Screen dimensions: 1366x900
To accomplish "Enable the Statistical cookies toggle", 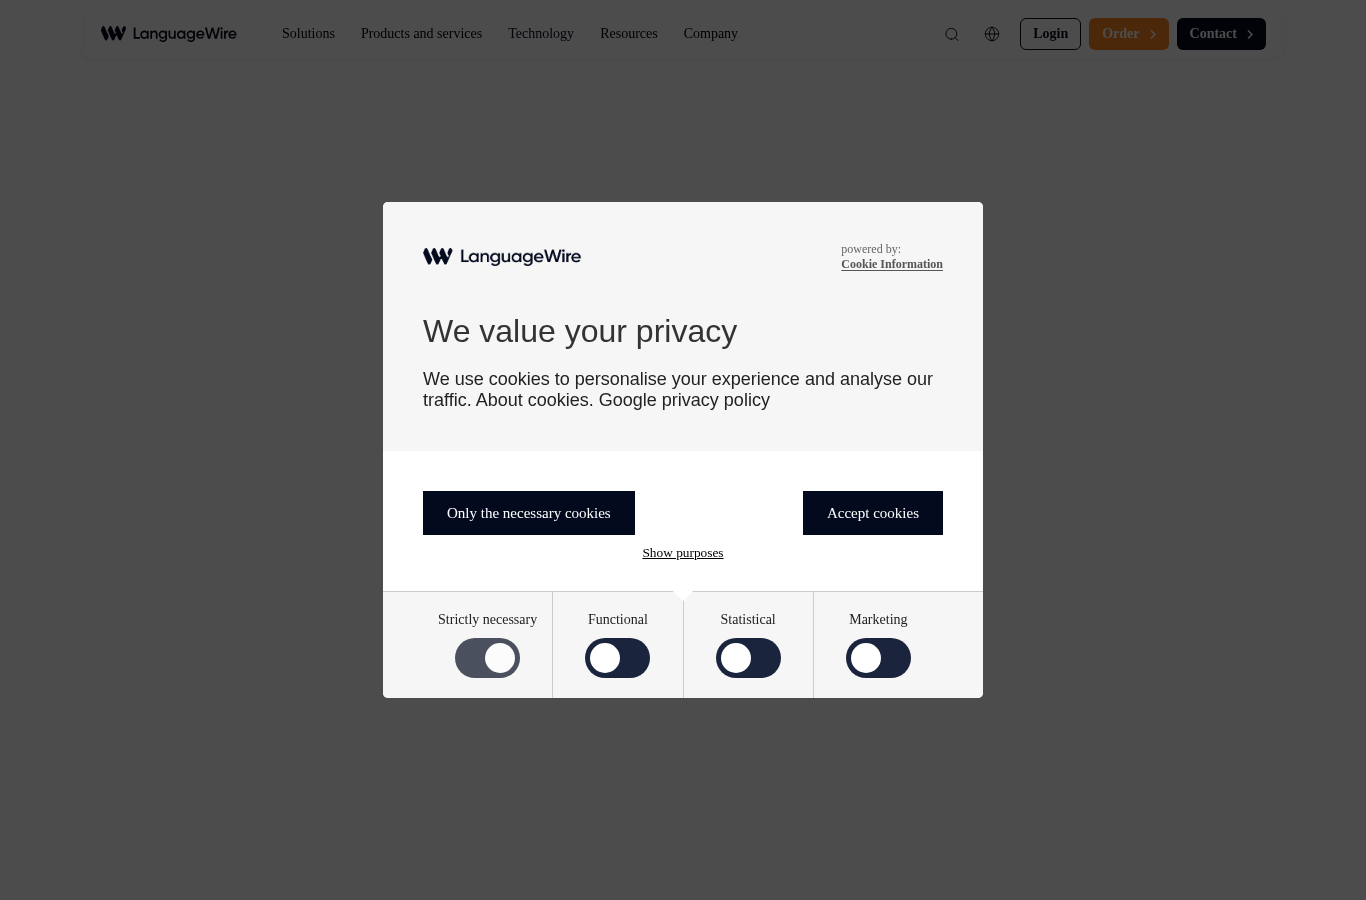I will tap(748, 658).
